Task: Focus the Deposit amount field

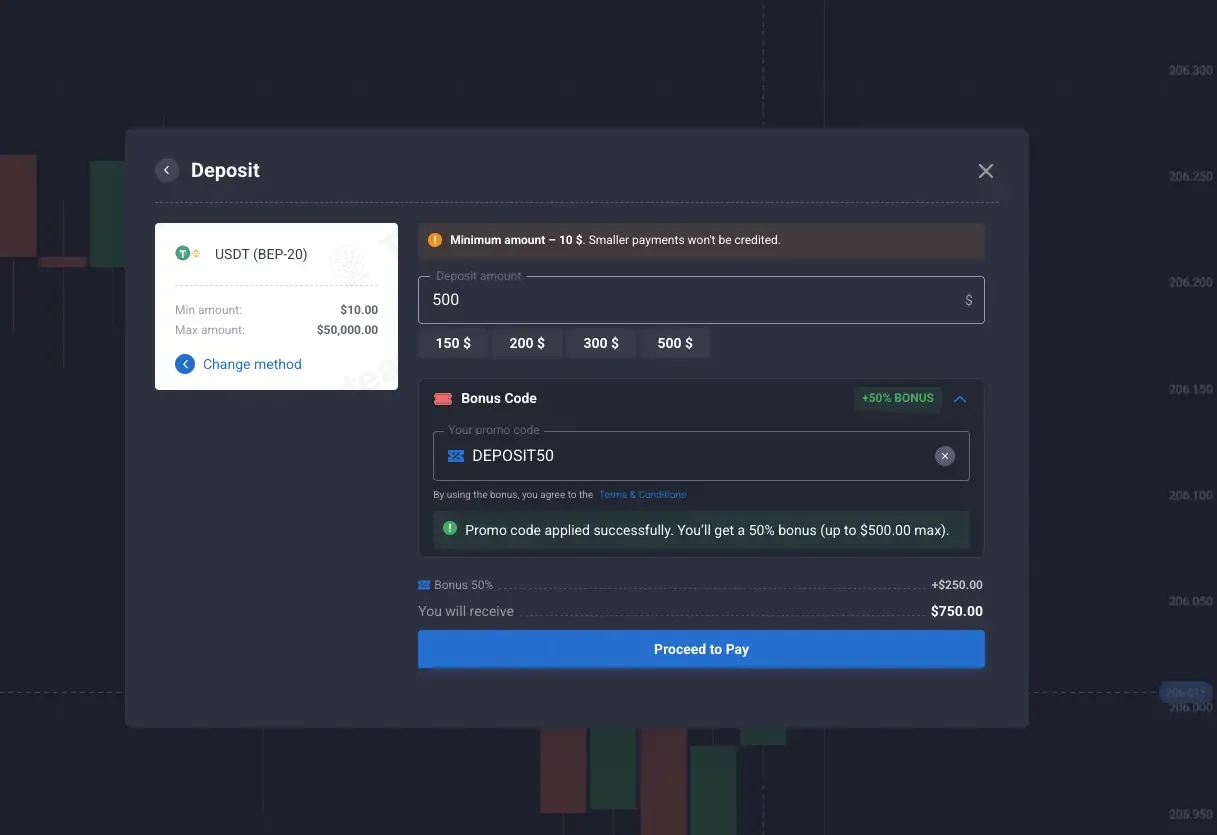Action: [701, 300]
